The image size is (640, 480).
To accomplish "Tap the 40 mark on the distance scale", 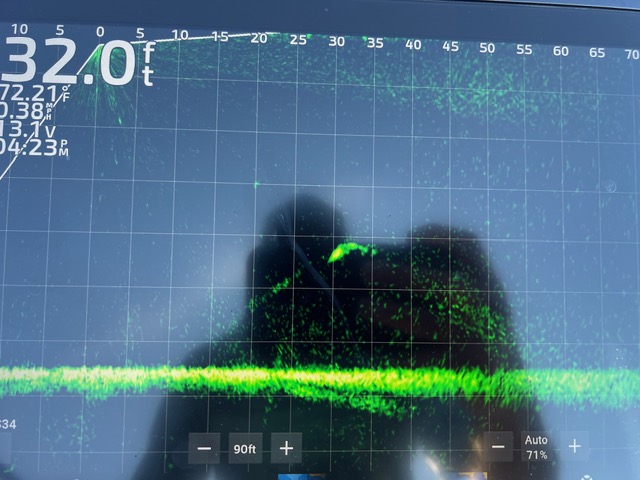I will (x=413, y=44).
